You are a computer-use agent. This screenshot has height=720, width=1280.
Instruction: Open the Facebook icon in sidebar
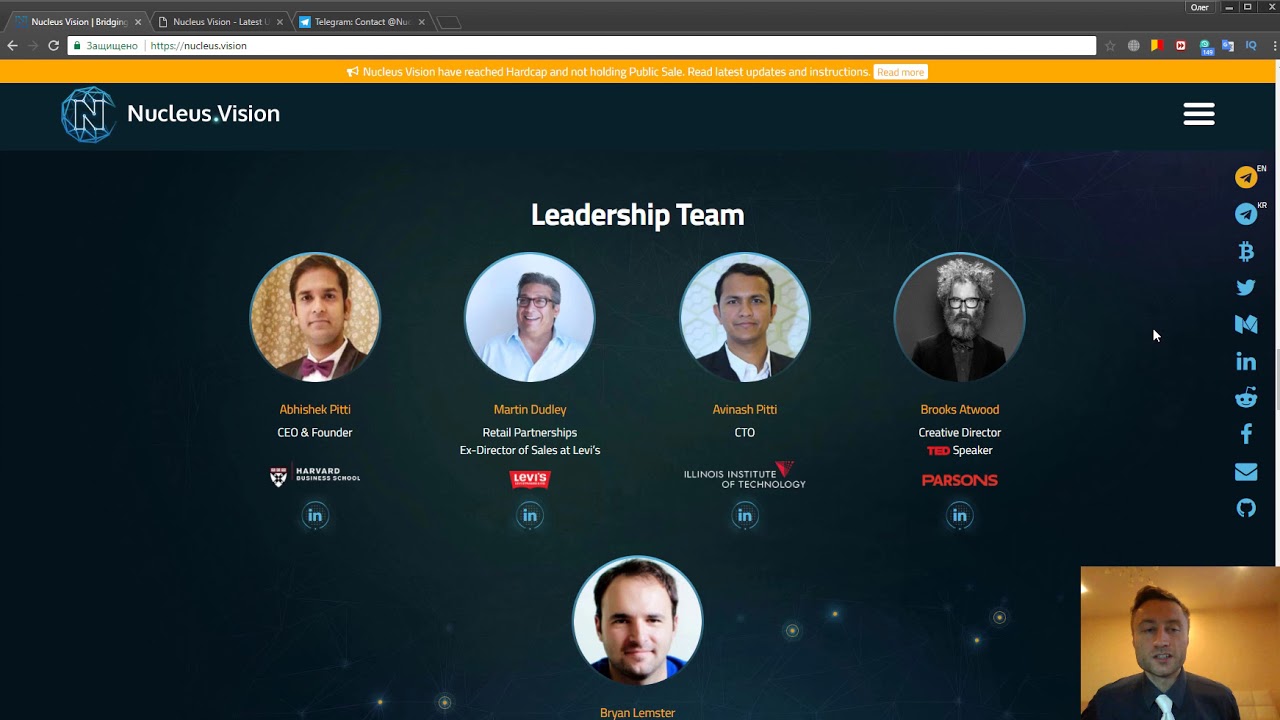[1246, 434]
